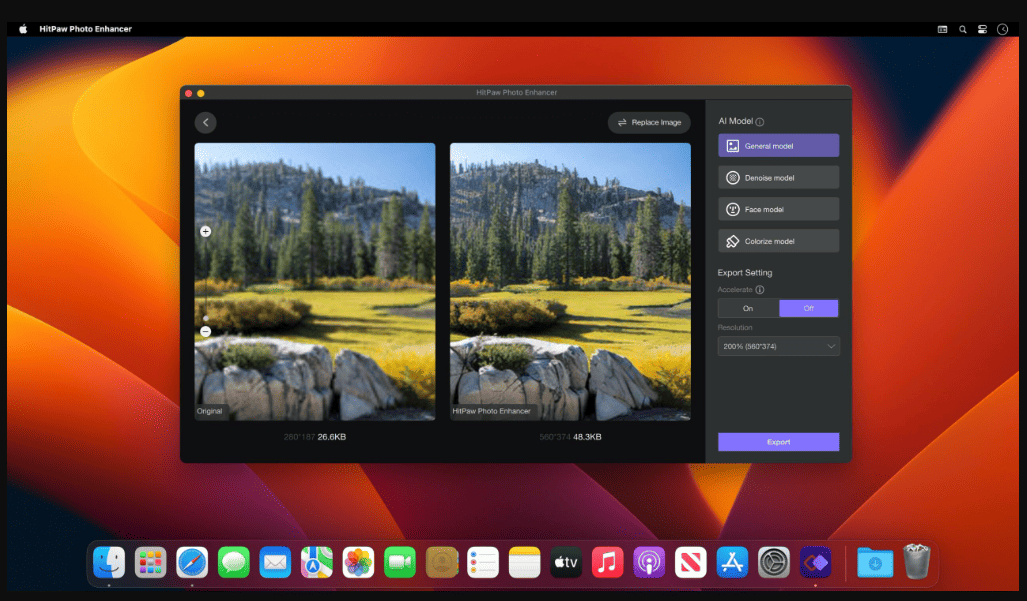Zoom in with the plus icon
1027x601 pixels.
tap(206, 231)
